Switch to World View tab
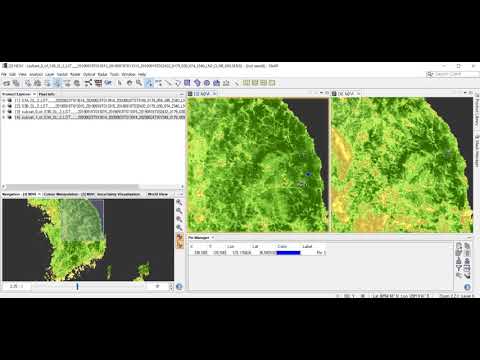Screen dimensions: 480x360 tap(158, 194)
